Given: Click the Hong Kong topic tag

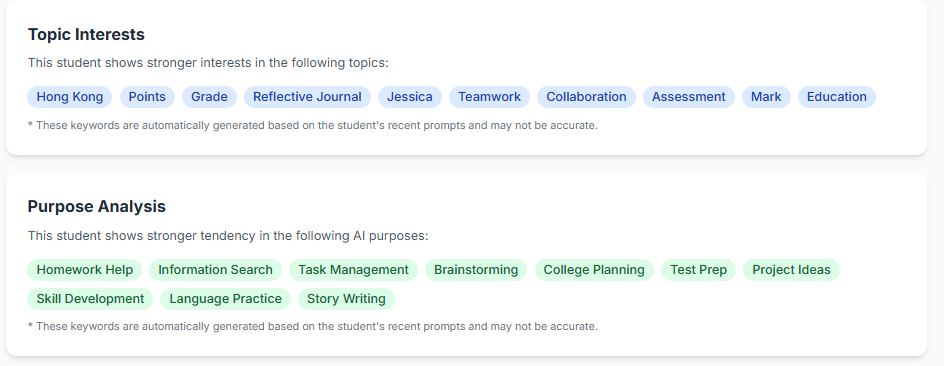Looking at the screenshot, I should pos(70,97).
